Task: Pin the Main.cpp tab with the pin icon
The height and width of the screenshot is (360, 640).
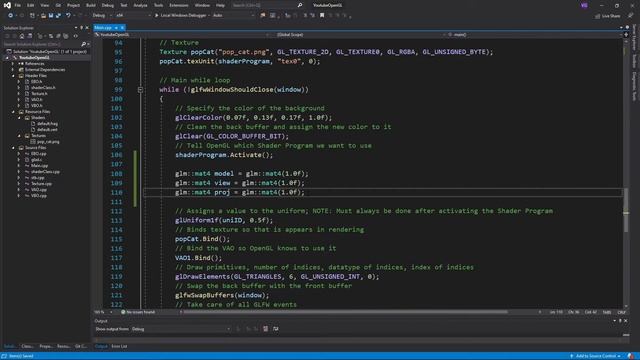Action: click(x=116, y=28)
